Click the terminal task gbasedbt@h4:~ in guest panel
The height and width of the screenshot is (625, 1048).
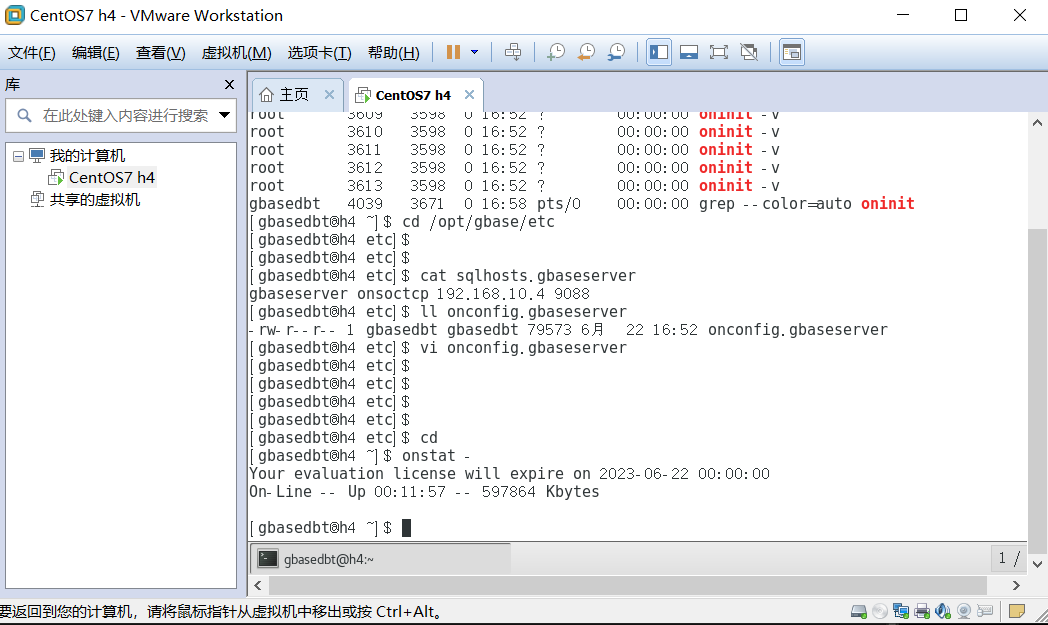point(380,559)
